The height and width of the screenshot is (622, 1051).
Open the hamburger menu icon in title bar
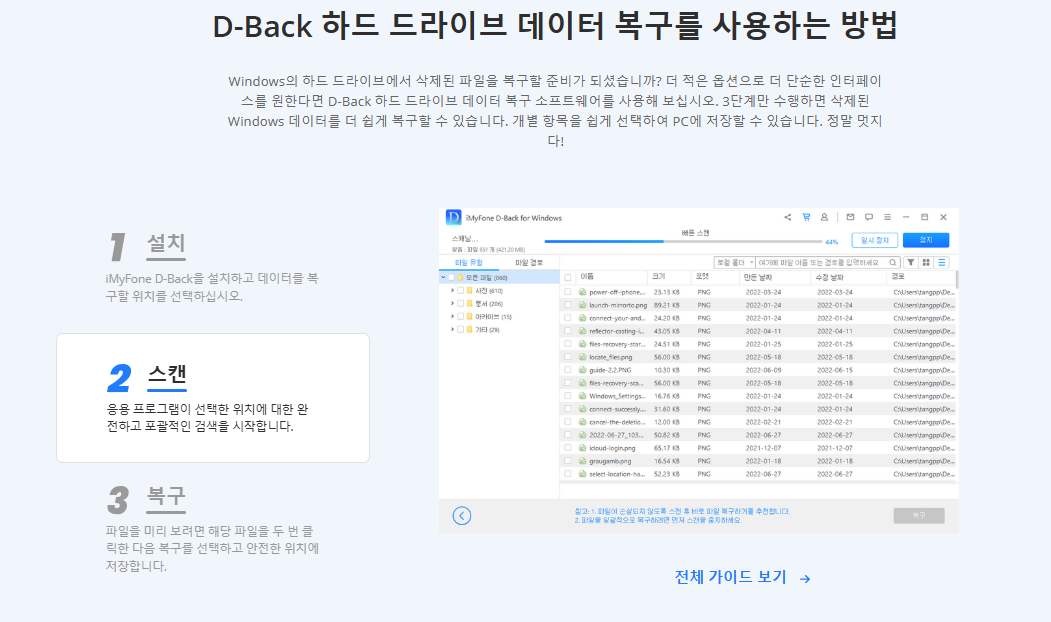[x=887, y=217]
